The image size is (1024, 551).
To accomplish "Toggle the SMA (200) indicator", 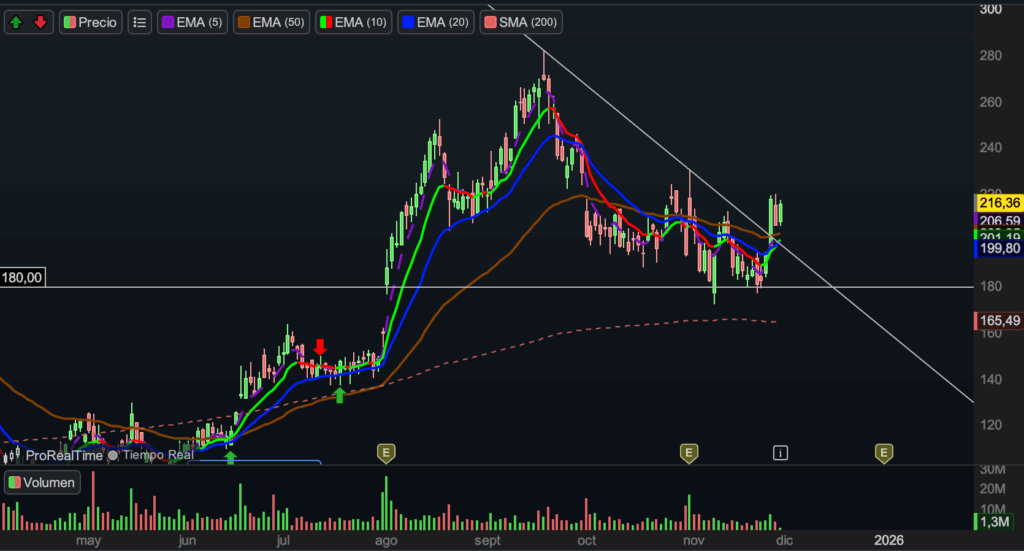I will click(521, 21).
